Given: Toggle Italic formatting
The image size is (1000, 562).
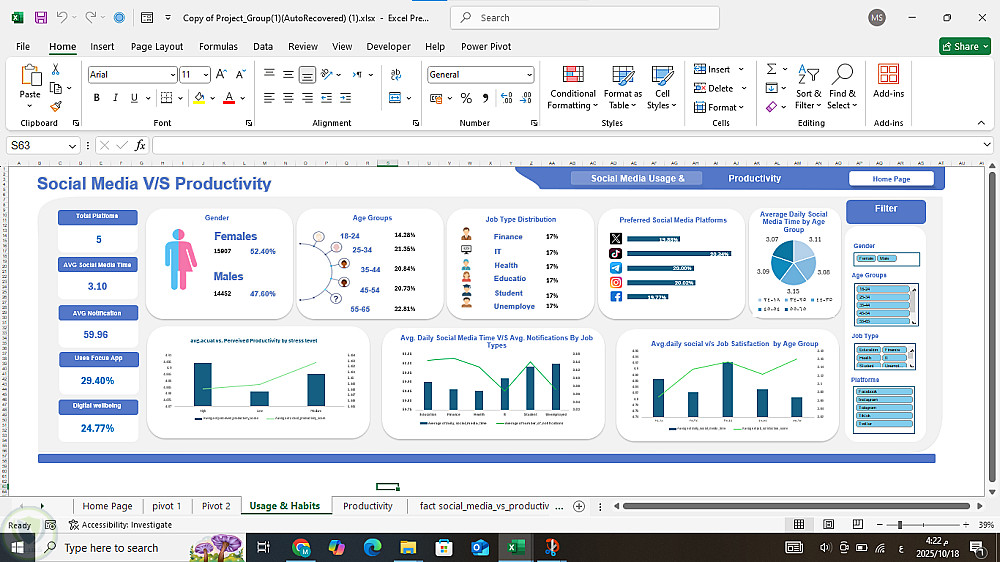Looking at the screenshot, I should pyautogui.click(x=115, y=98).
